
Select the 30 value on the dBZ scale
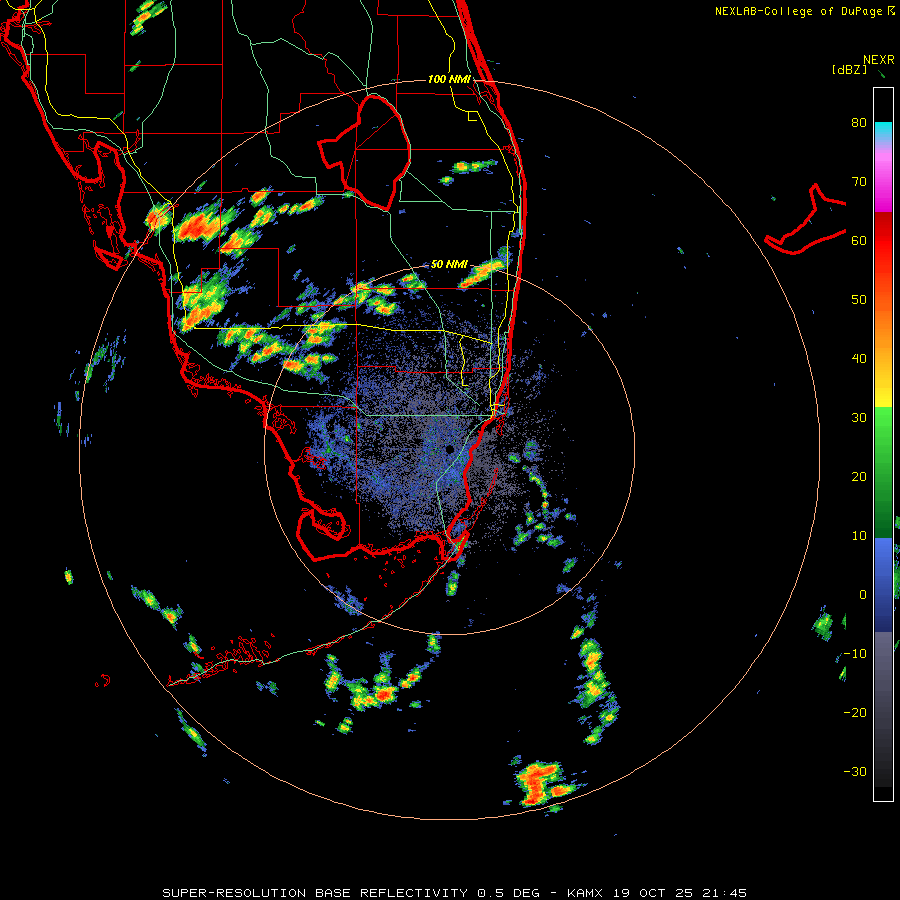[x=859, y=418]
